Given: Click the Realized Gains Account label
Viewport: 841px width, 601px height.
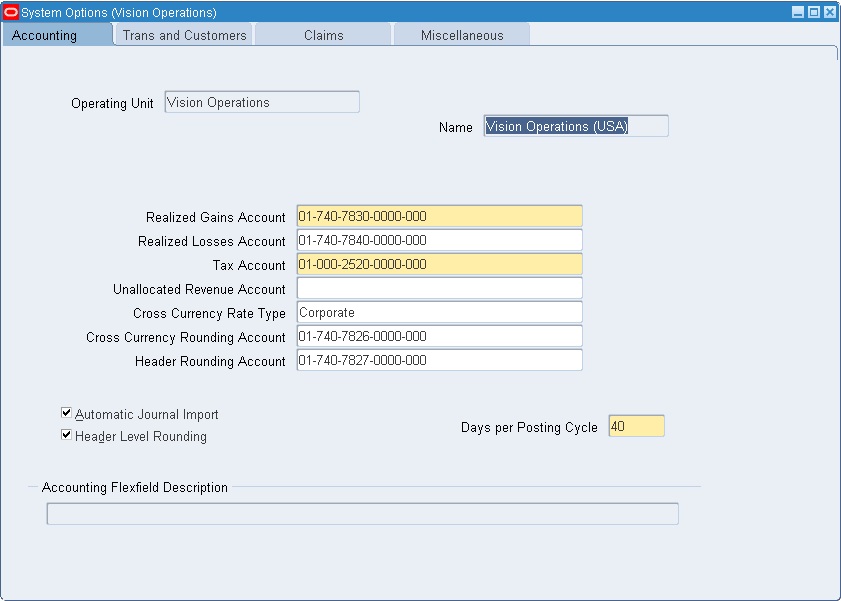Looking at the screenshot, I should point(216,217).
